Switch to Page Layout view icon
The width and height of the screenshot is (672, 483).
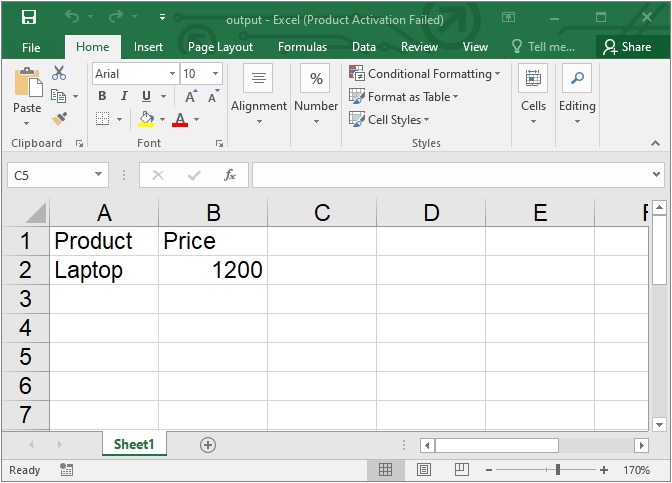click(x=424, y=469)
